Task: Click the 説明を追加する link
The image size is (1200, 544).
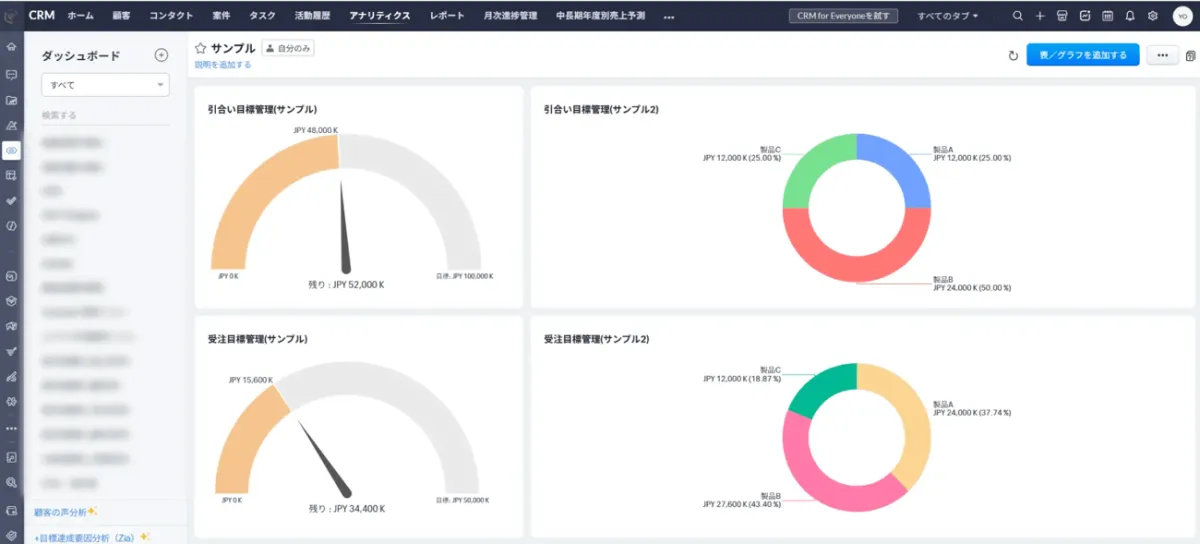Action: tap(223, 65)
